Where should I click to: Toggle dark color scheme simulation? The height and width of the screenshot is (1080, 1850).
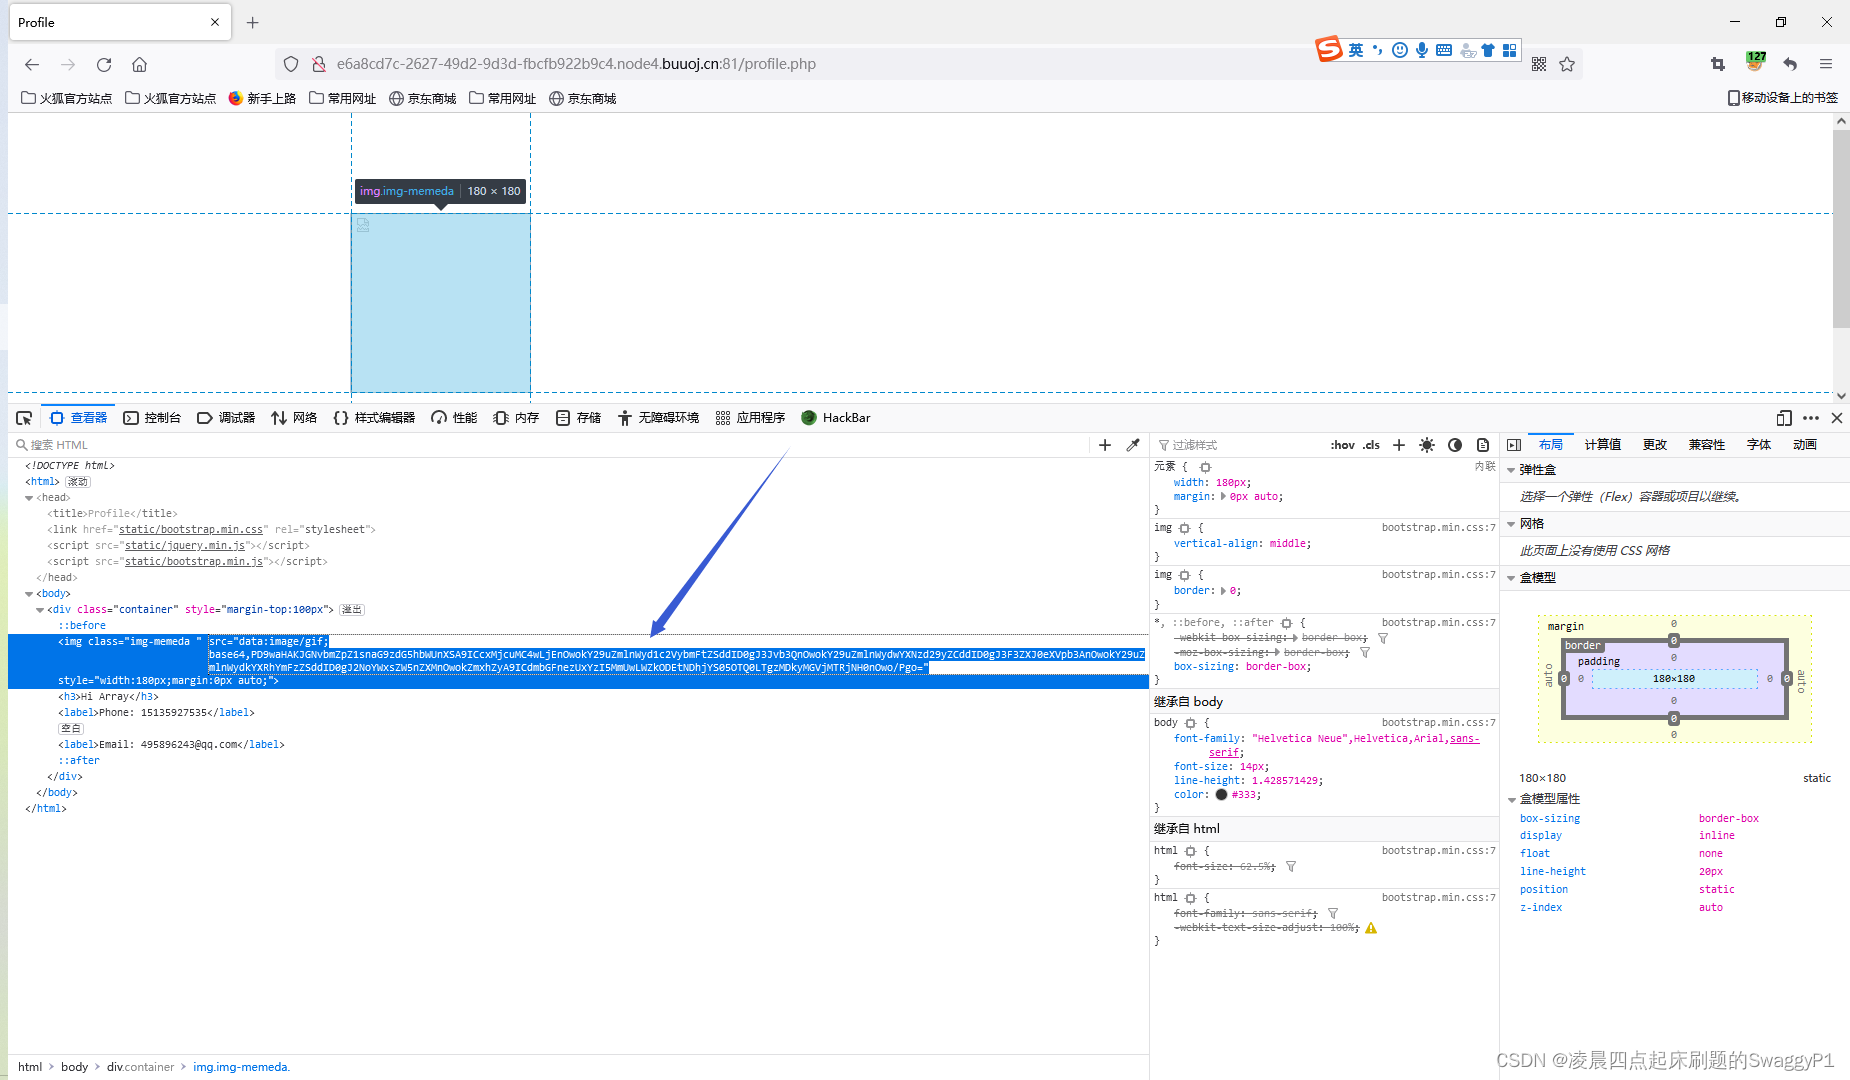point(1455,445)
